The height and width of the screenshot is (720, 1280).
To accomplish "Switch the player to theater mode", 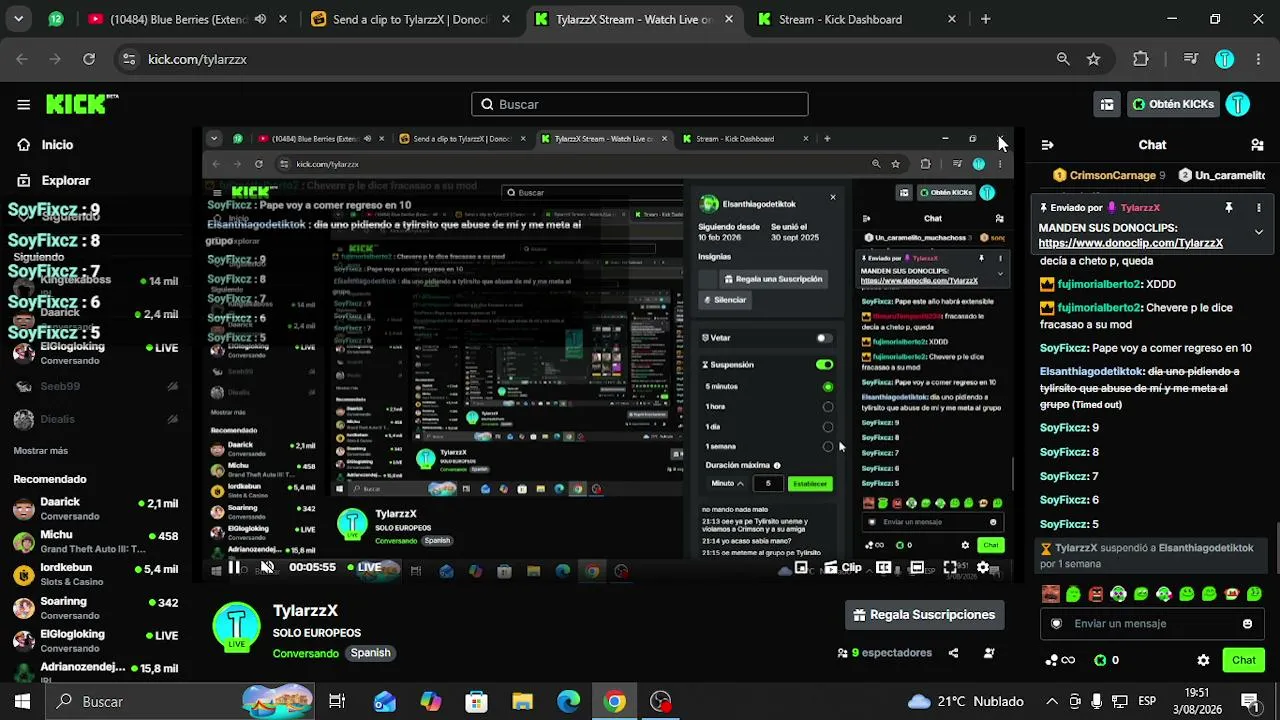I will coord(916,567).
